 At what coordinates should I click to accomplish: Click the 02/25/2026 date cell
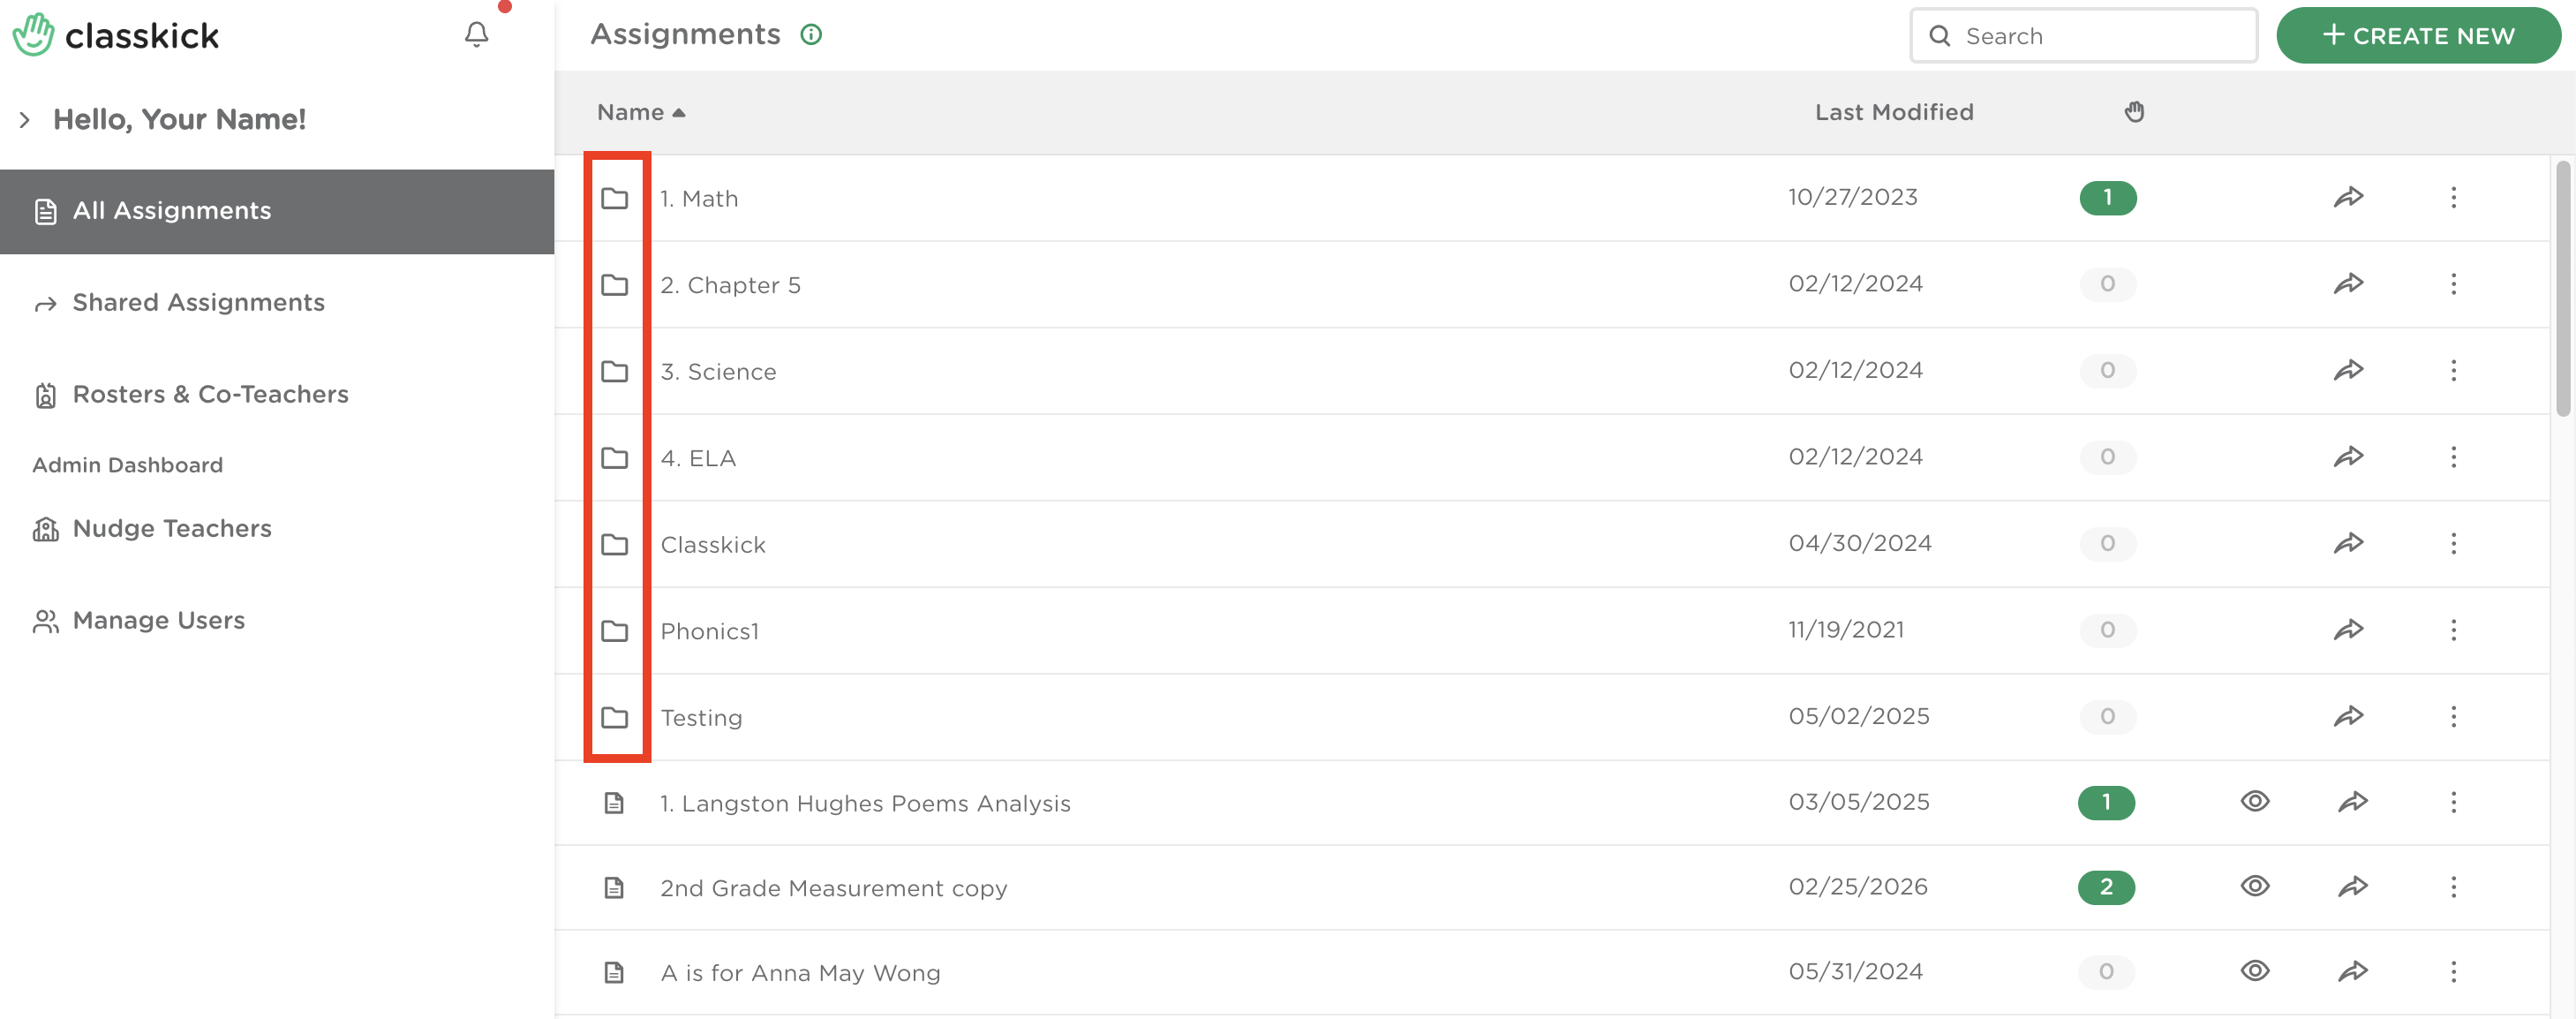(x=1858, y=887)
